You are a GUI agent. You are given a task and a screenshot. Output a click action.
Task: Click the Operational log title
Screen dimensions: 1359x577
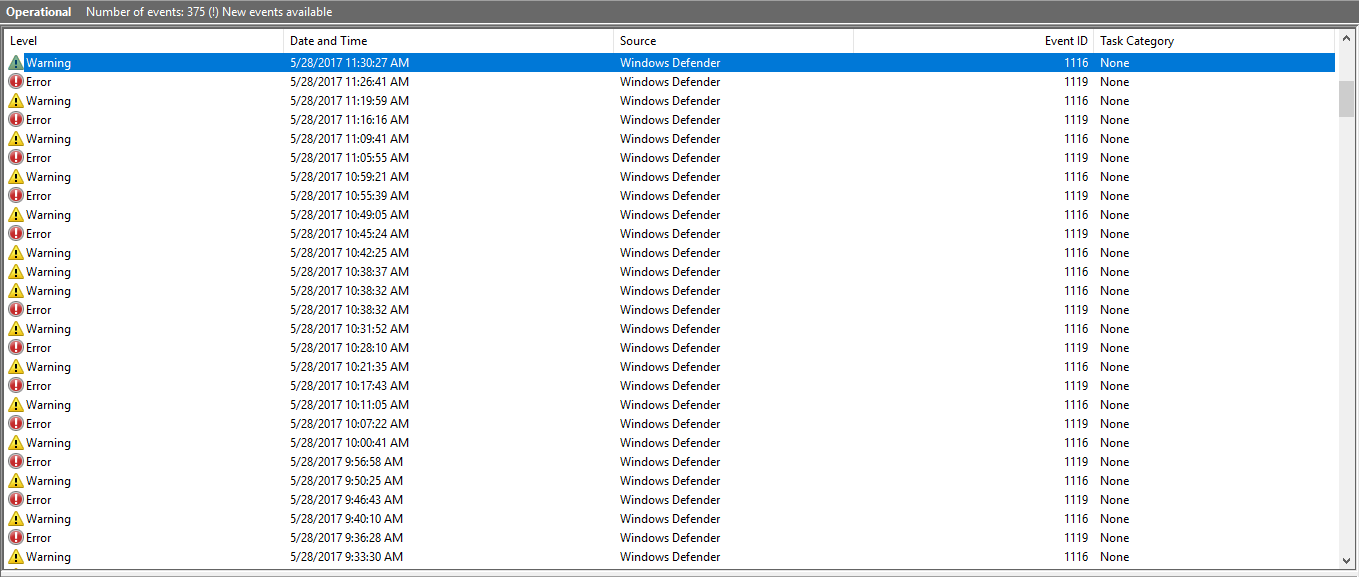tap(39, 12)
